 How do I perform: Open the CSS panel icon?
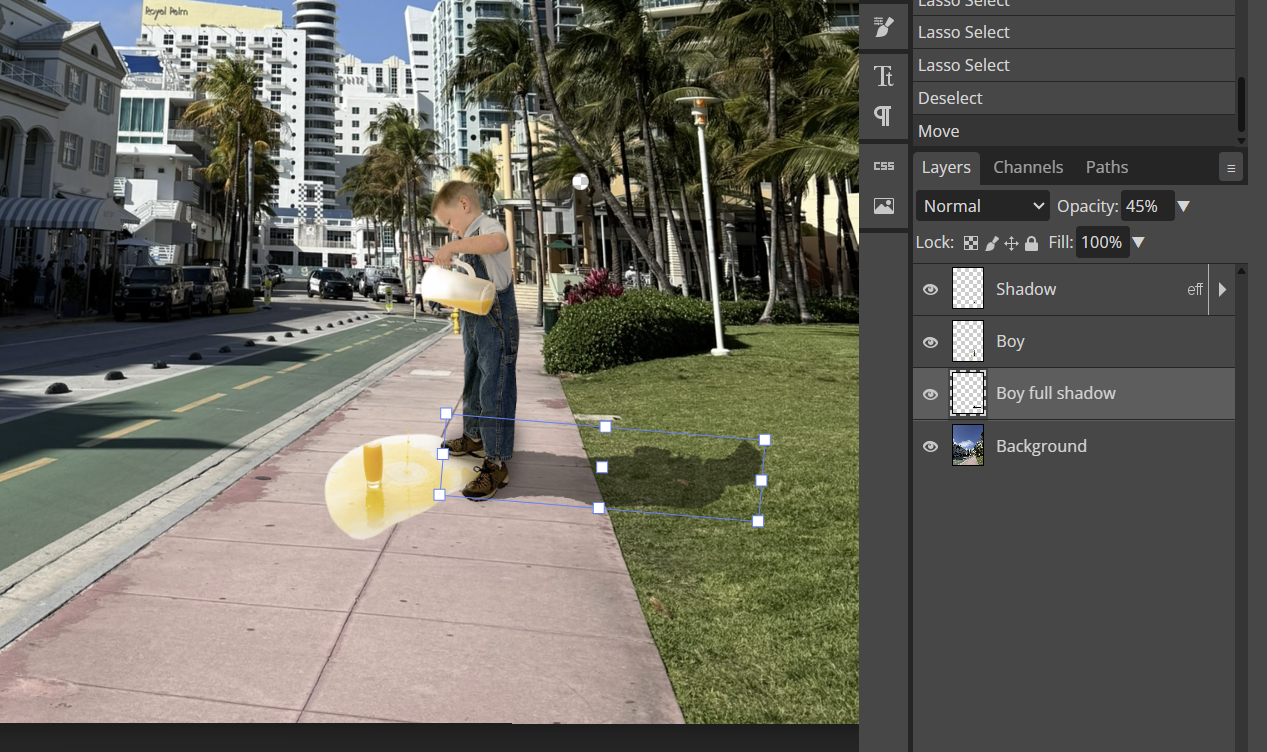coord(884,166)
